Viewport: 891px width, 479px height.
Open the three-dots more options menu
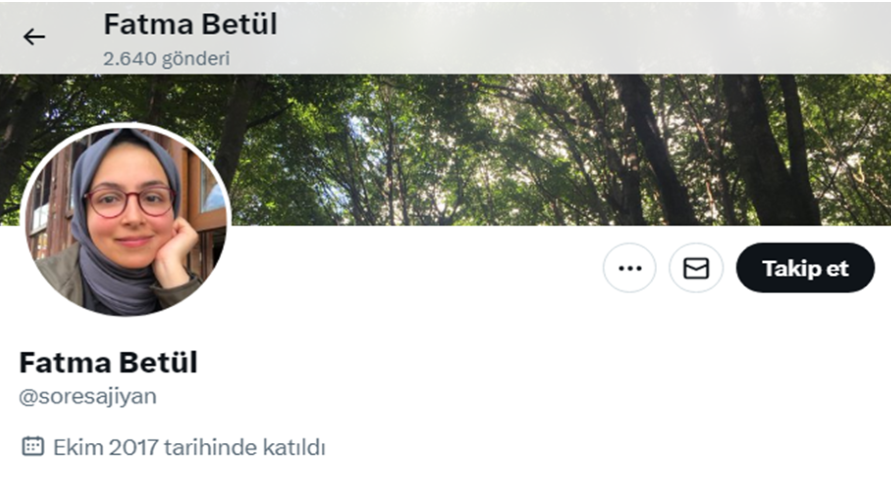coord(630,268)
